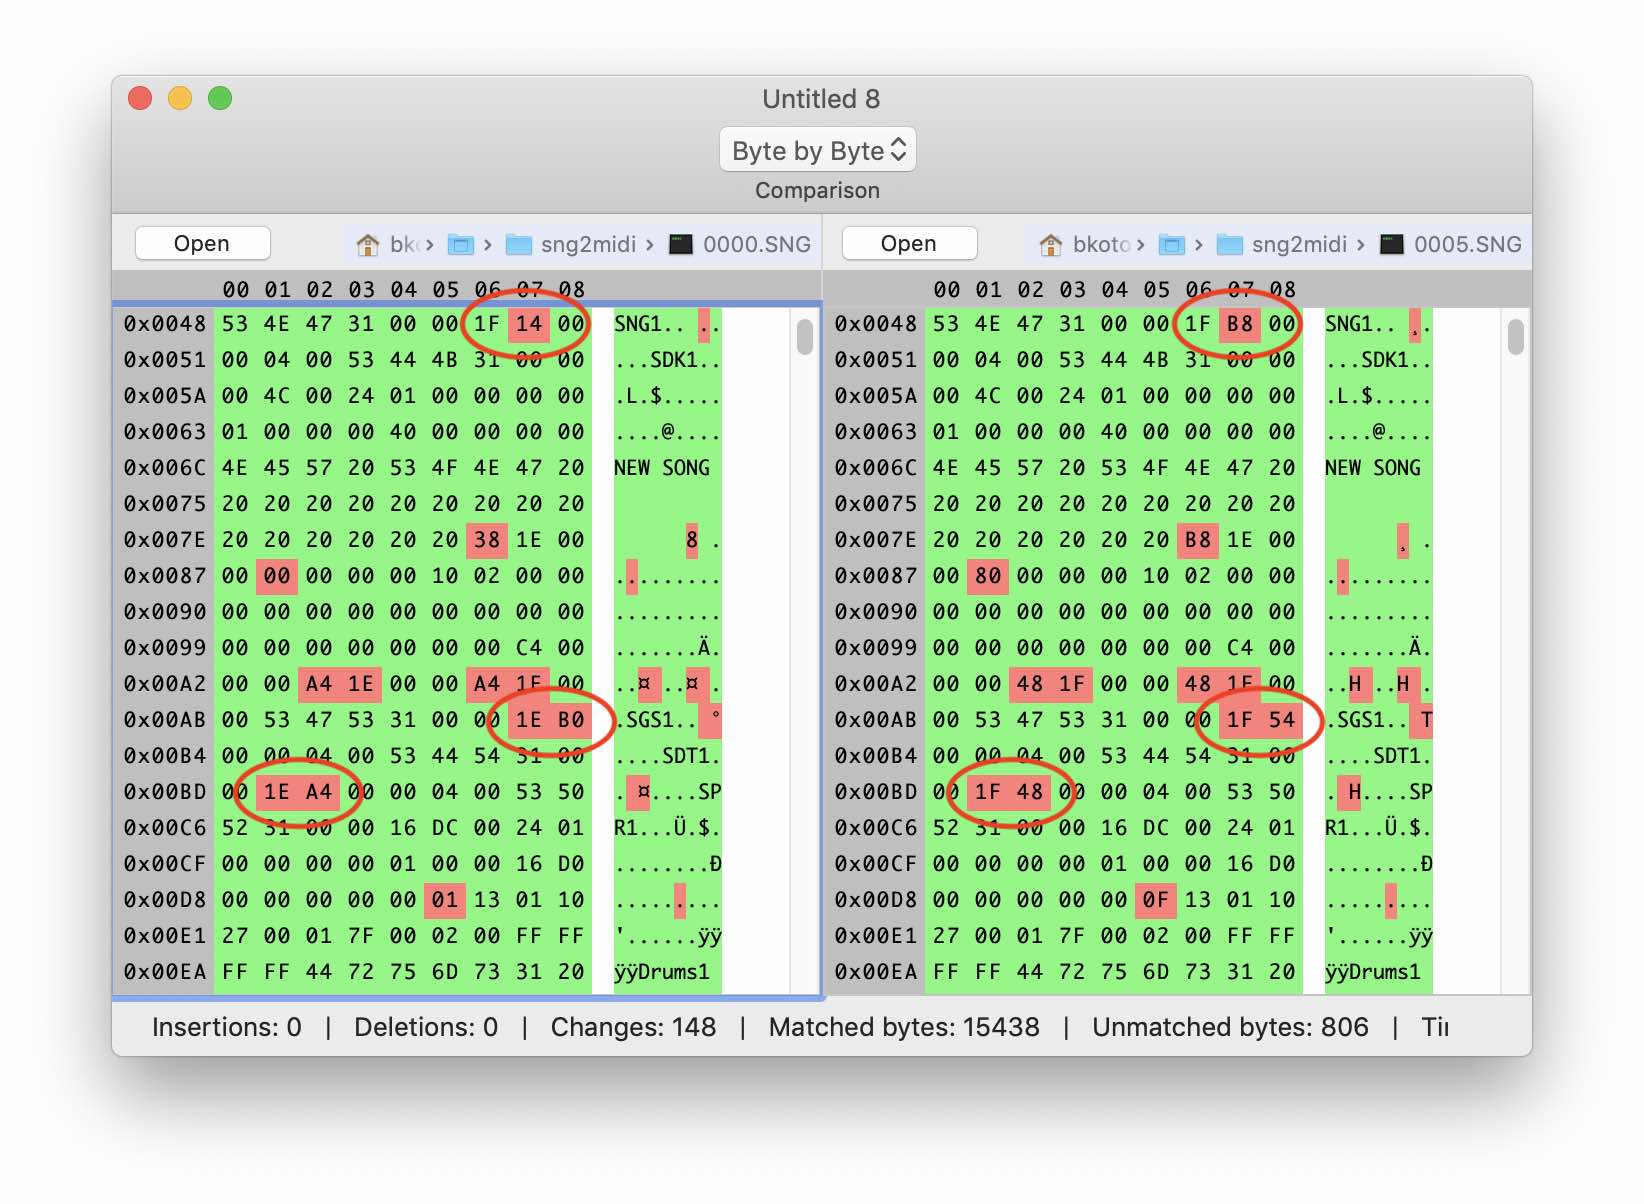The height and width of the screenshot is (1204, 1644).
Task: Select changed byte 0F on row 0x00D8 of 0005.SNG
Action: (x=1156, y=900)
